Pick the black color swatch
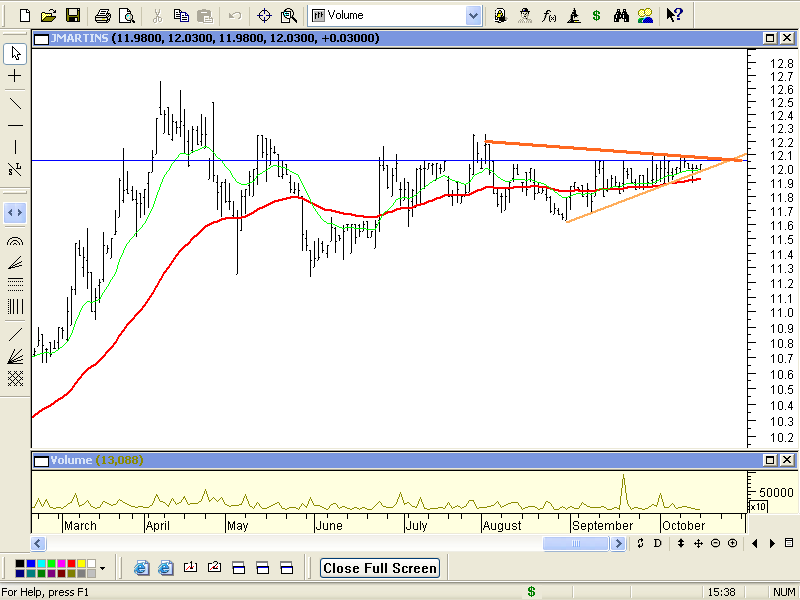The image size is (800, 600). (x=20, y=563)
